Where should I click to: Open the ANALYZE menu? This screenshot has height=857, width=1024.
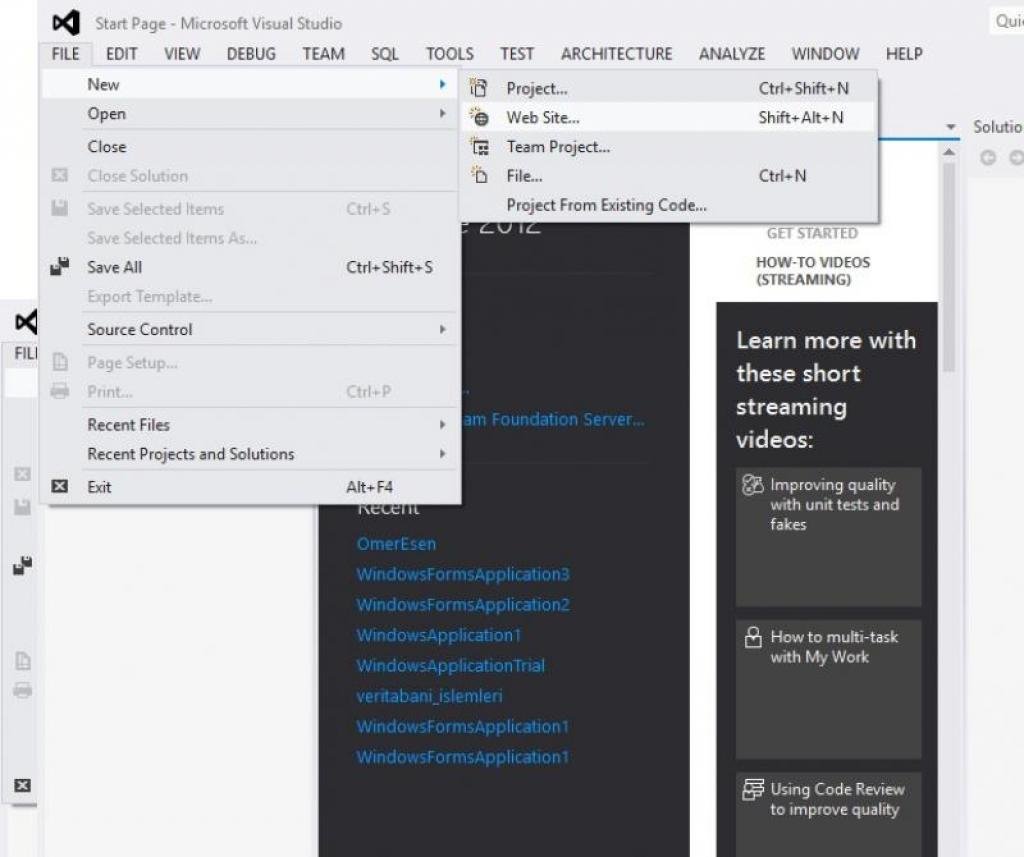click(x=731, y=54)
